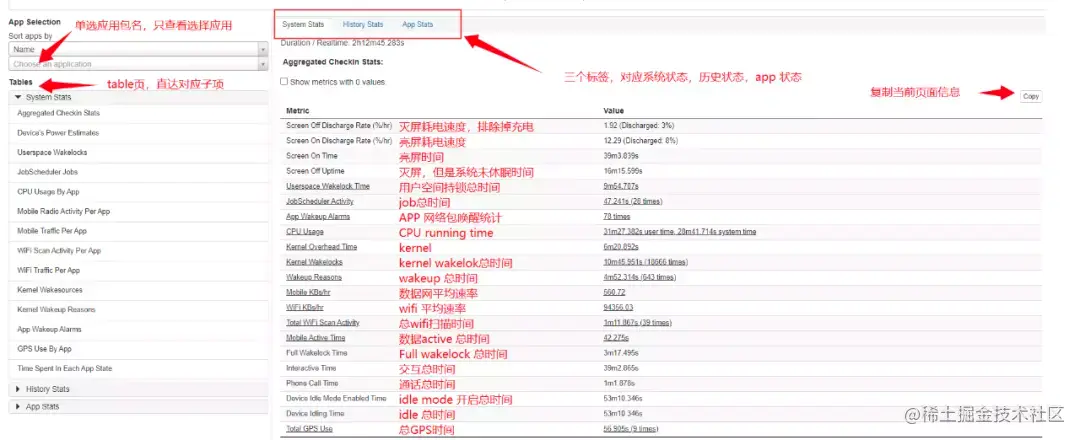Click the 56.905s (9 times) value

point(630,428)
